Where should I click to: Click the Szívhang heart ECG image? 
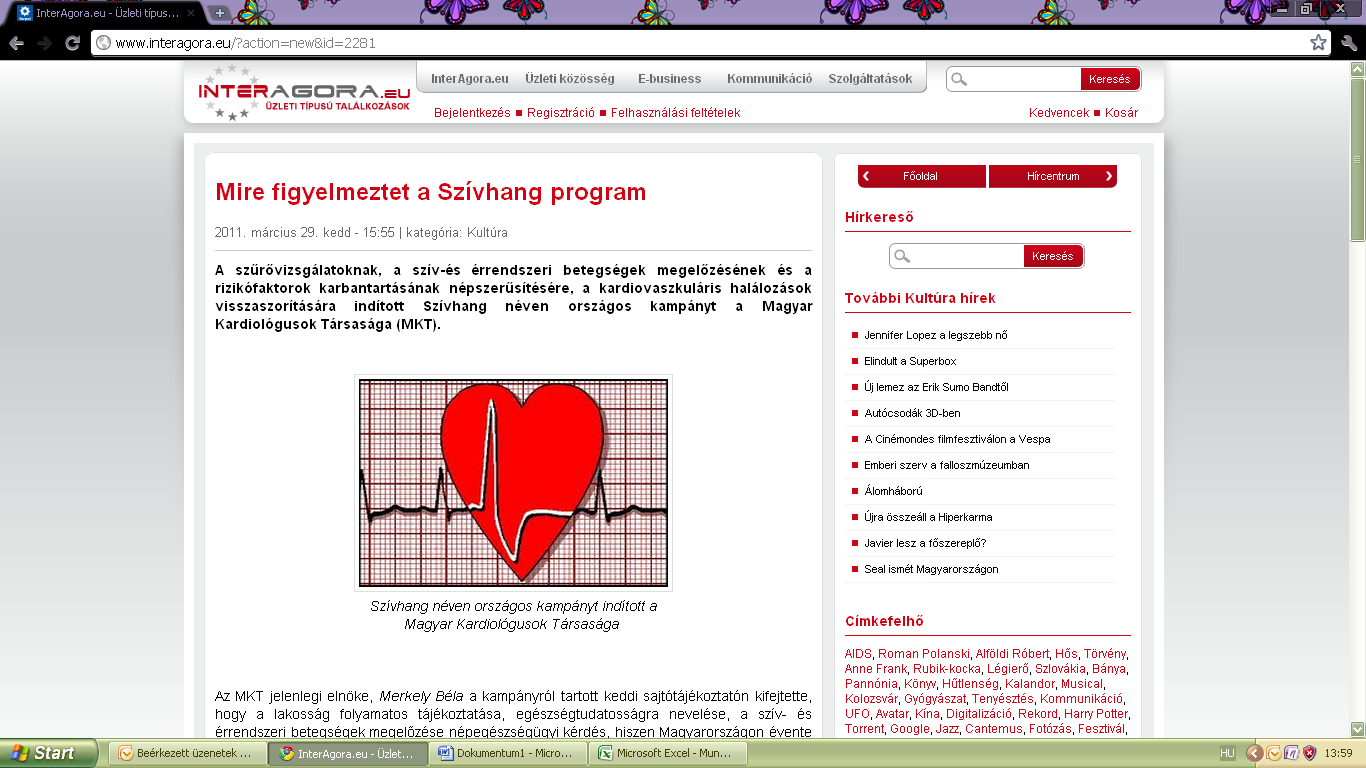pyautogui.click(x=513, y=482)
